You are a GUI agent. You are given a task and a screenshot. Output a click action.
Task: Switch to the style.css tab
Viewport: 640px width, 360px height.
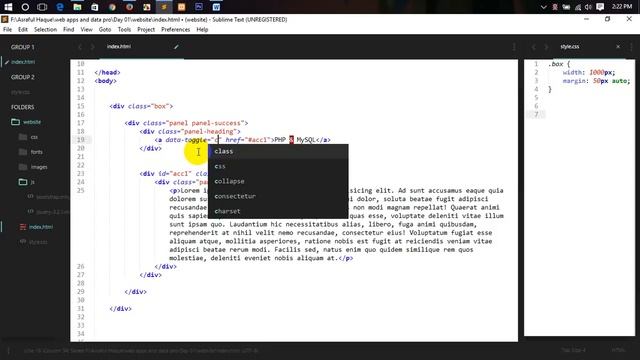point(570,47)
